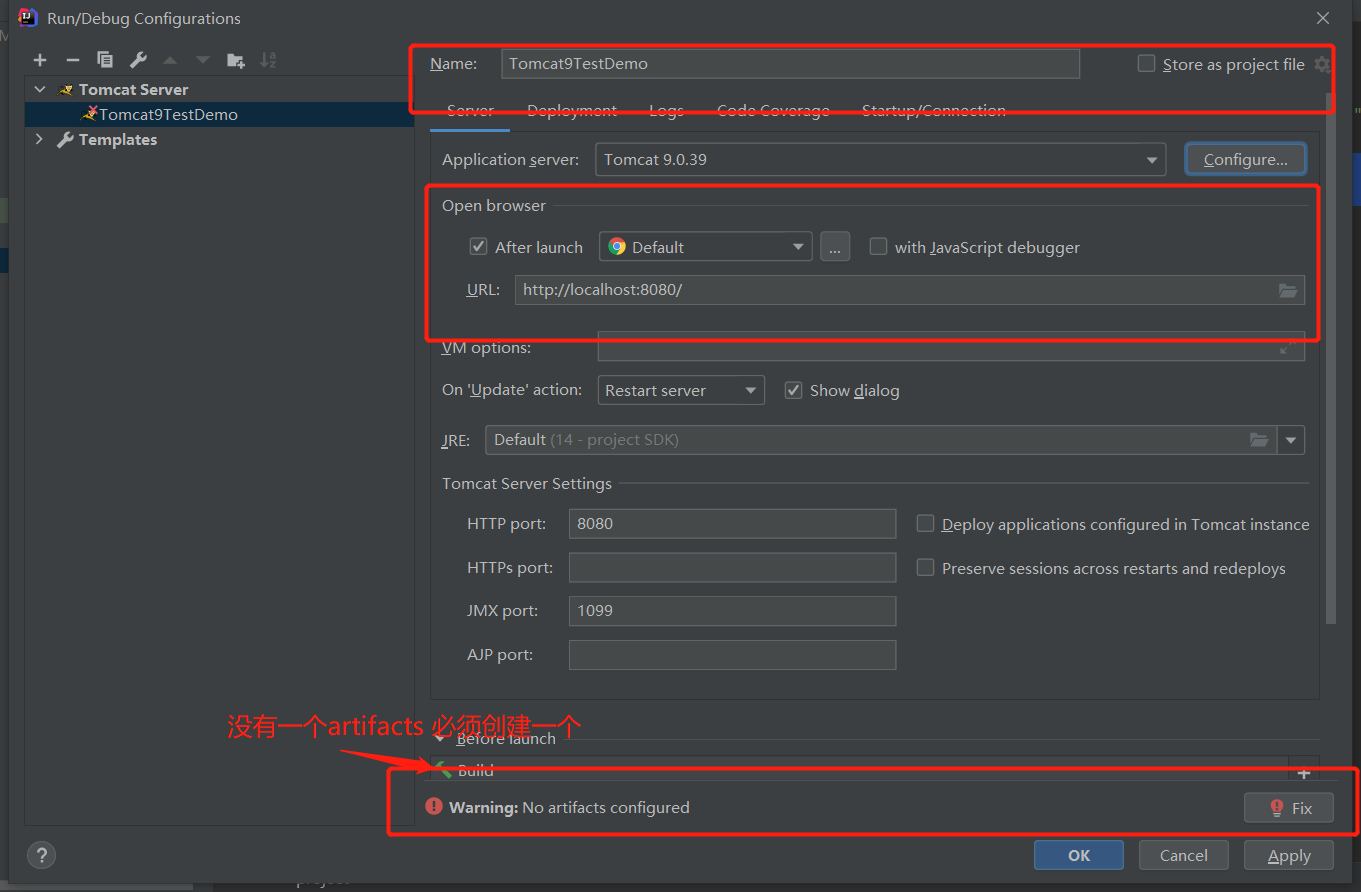Image resolution: width=1361 pixels, height=892 pixels.
Task: Switch to the Code Coverage tab
Action: (773, 110)
